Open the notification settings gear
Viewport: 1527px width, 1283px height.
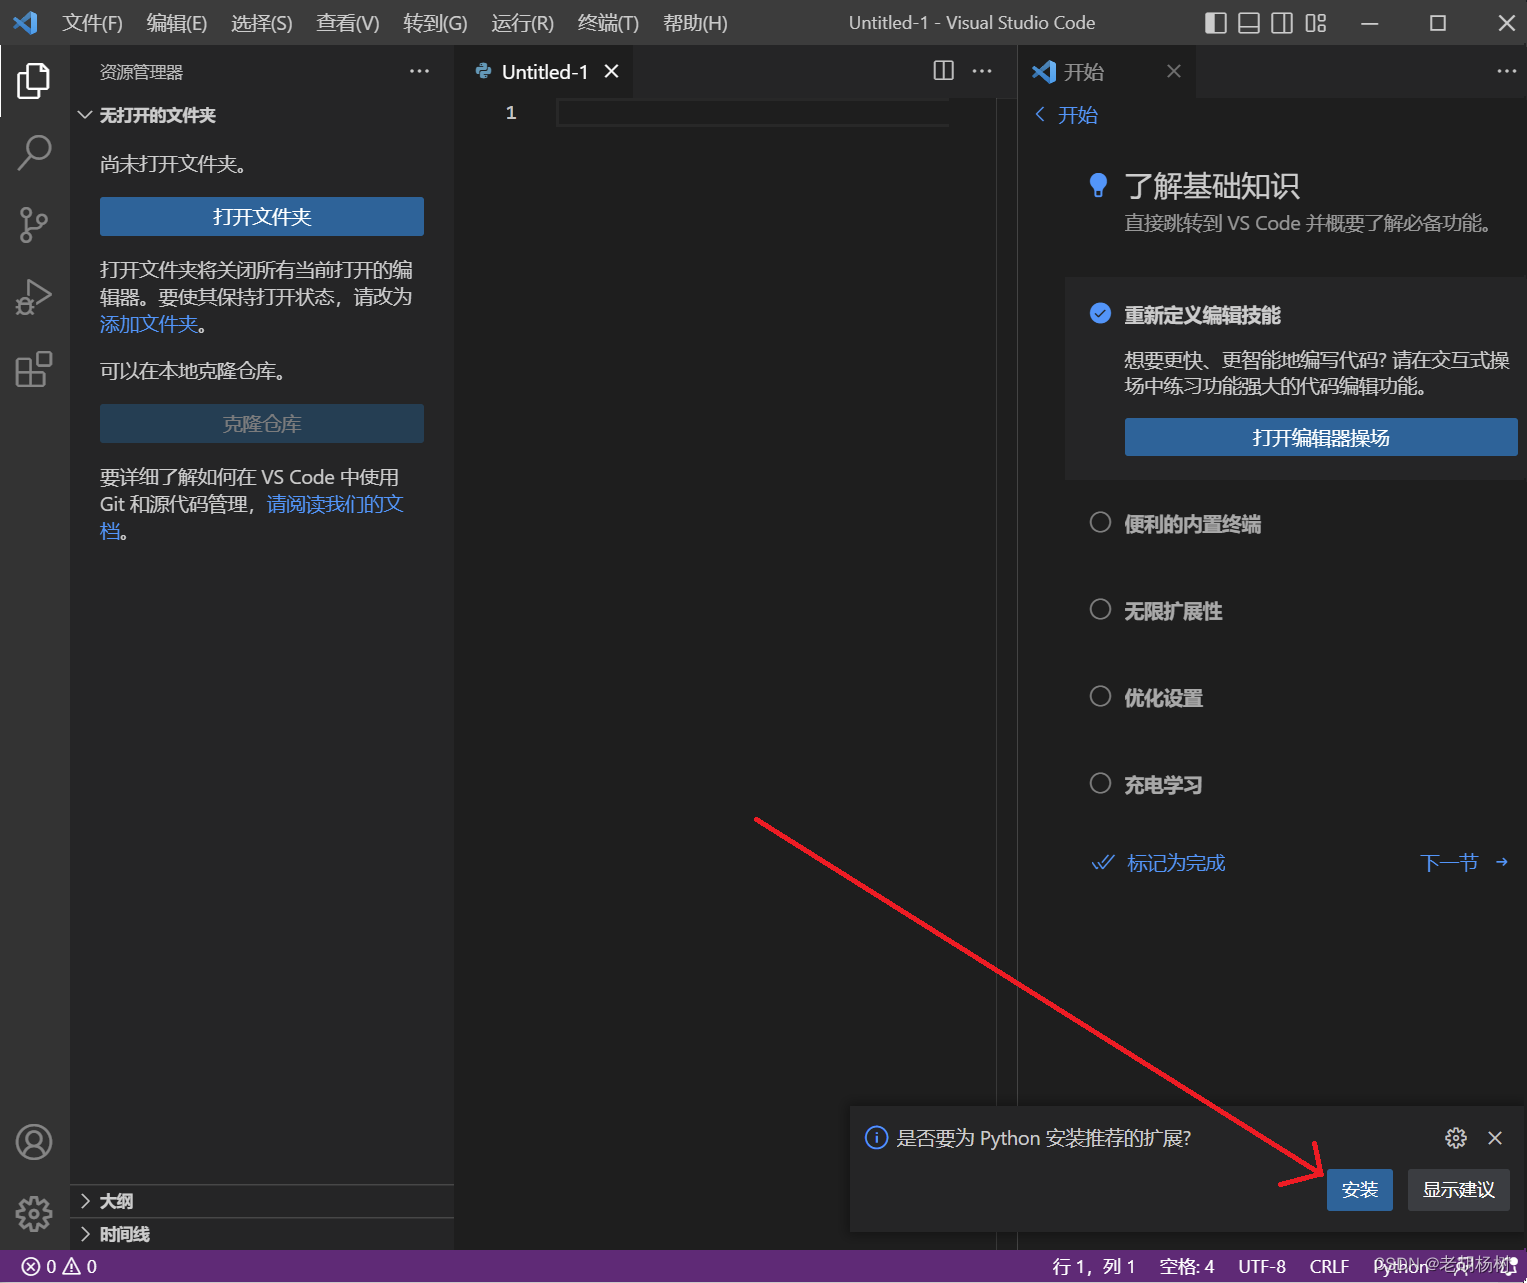[x=1456, y=1138]
